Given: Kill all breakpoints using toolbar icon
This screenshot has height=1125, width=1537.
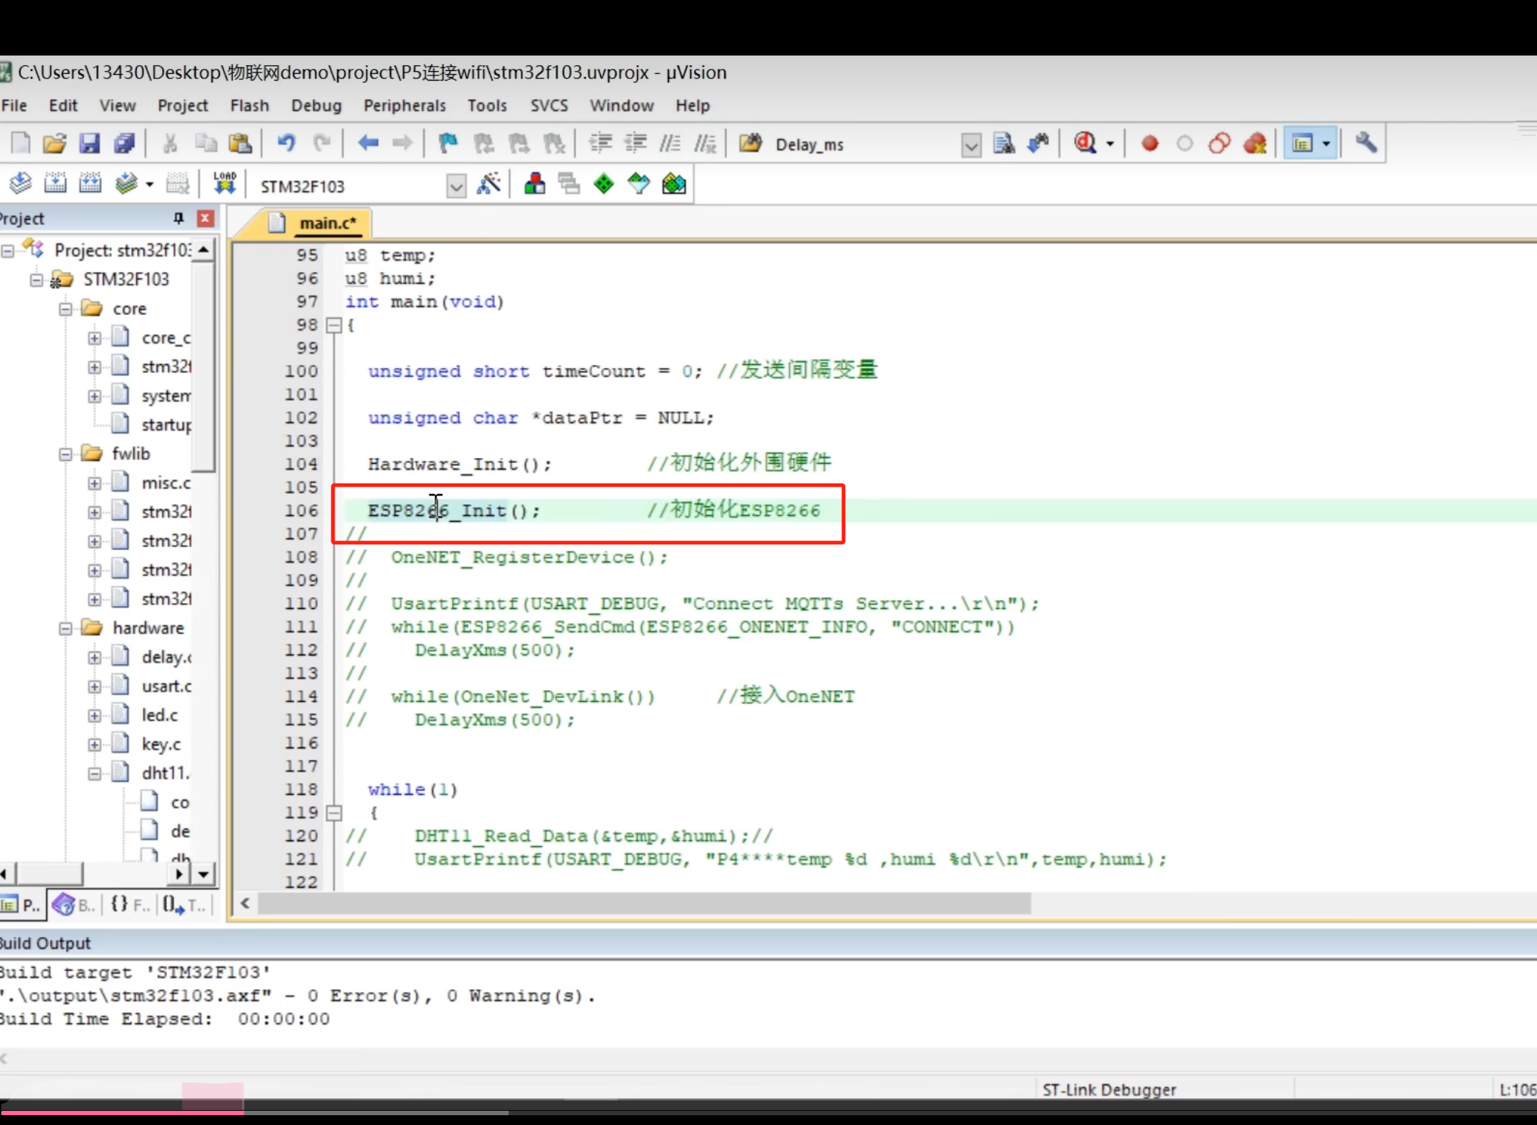Looking at the screenshot, I should tap(1255, 143).
